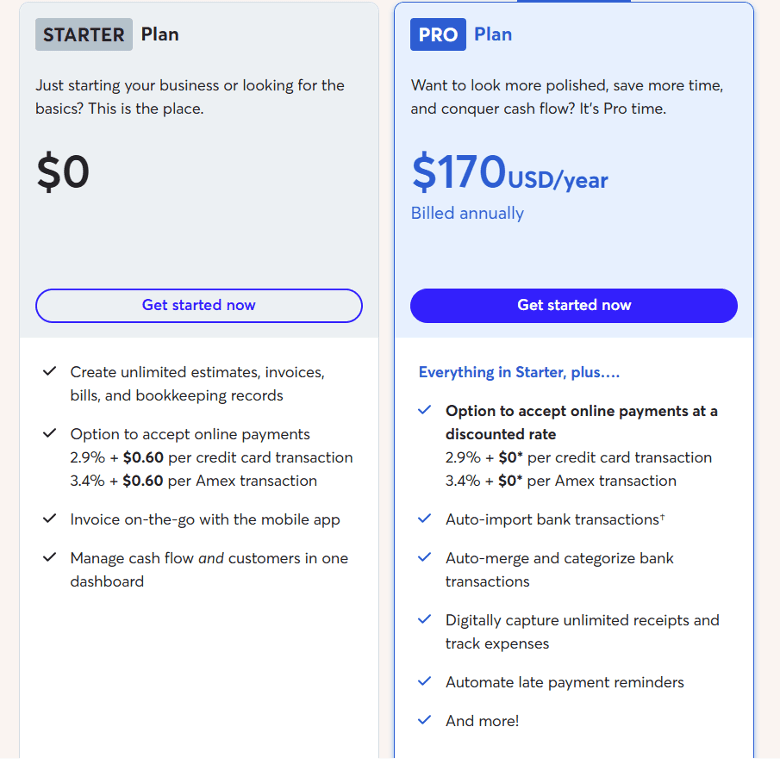Click the blue PRO plan badge

pyautogui.click(x=438, y=34)
